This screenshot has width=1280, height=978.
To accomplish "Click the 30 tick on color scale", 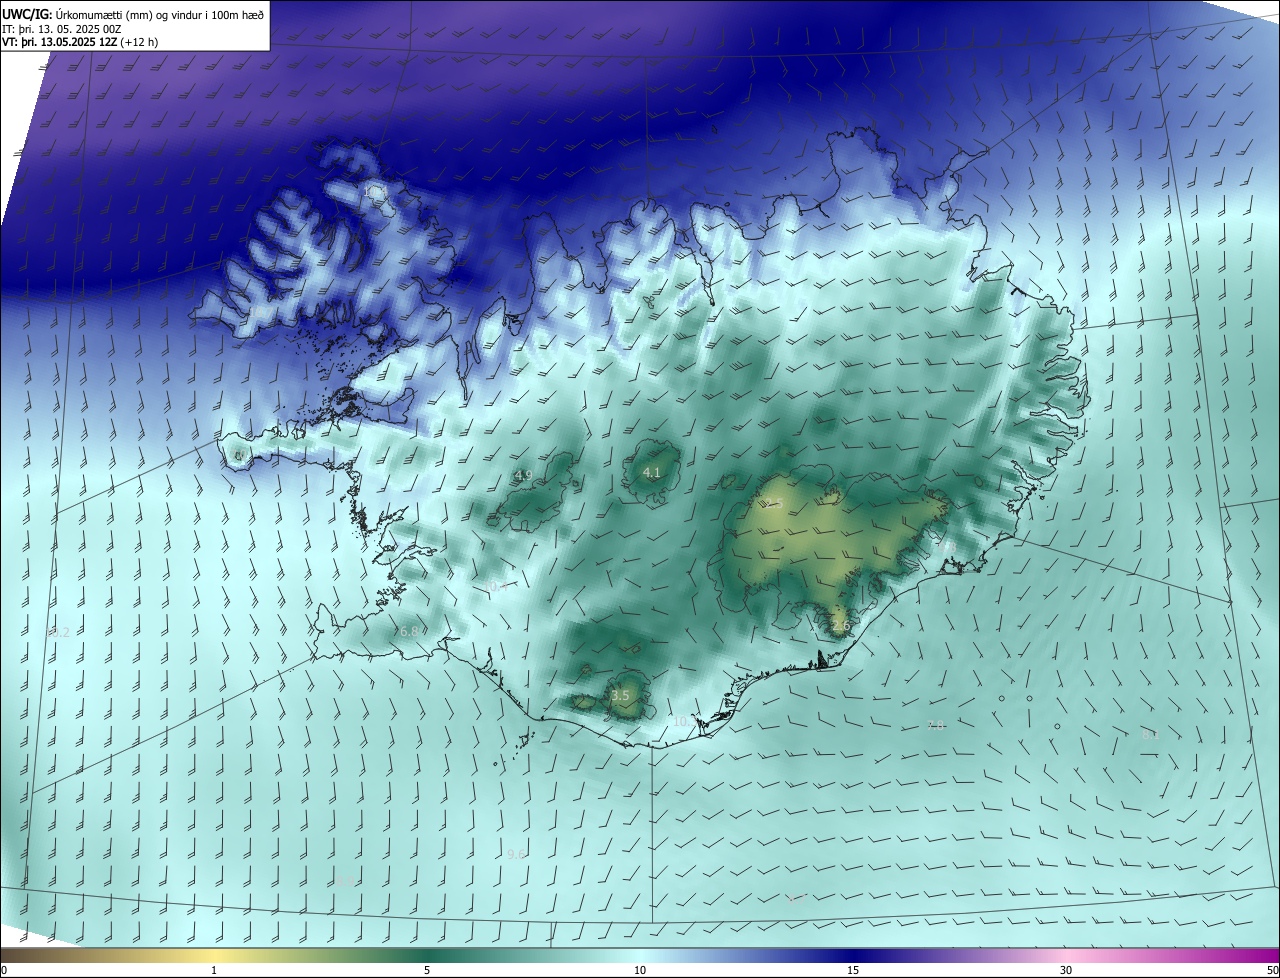I will [1066, 970].
